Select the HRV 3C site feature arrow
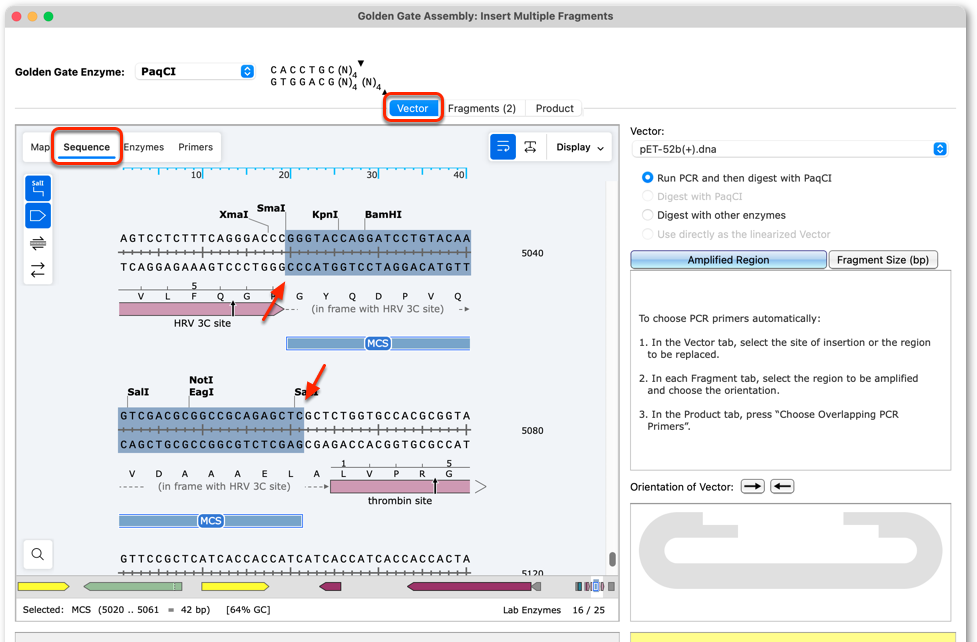The image size is (977, 642). point(201,309)
